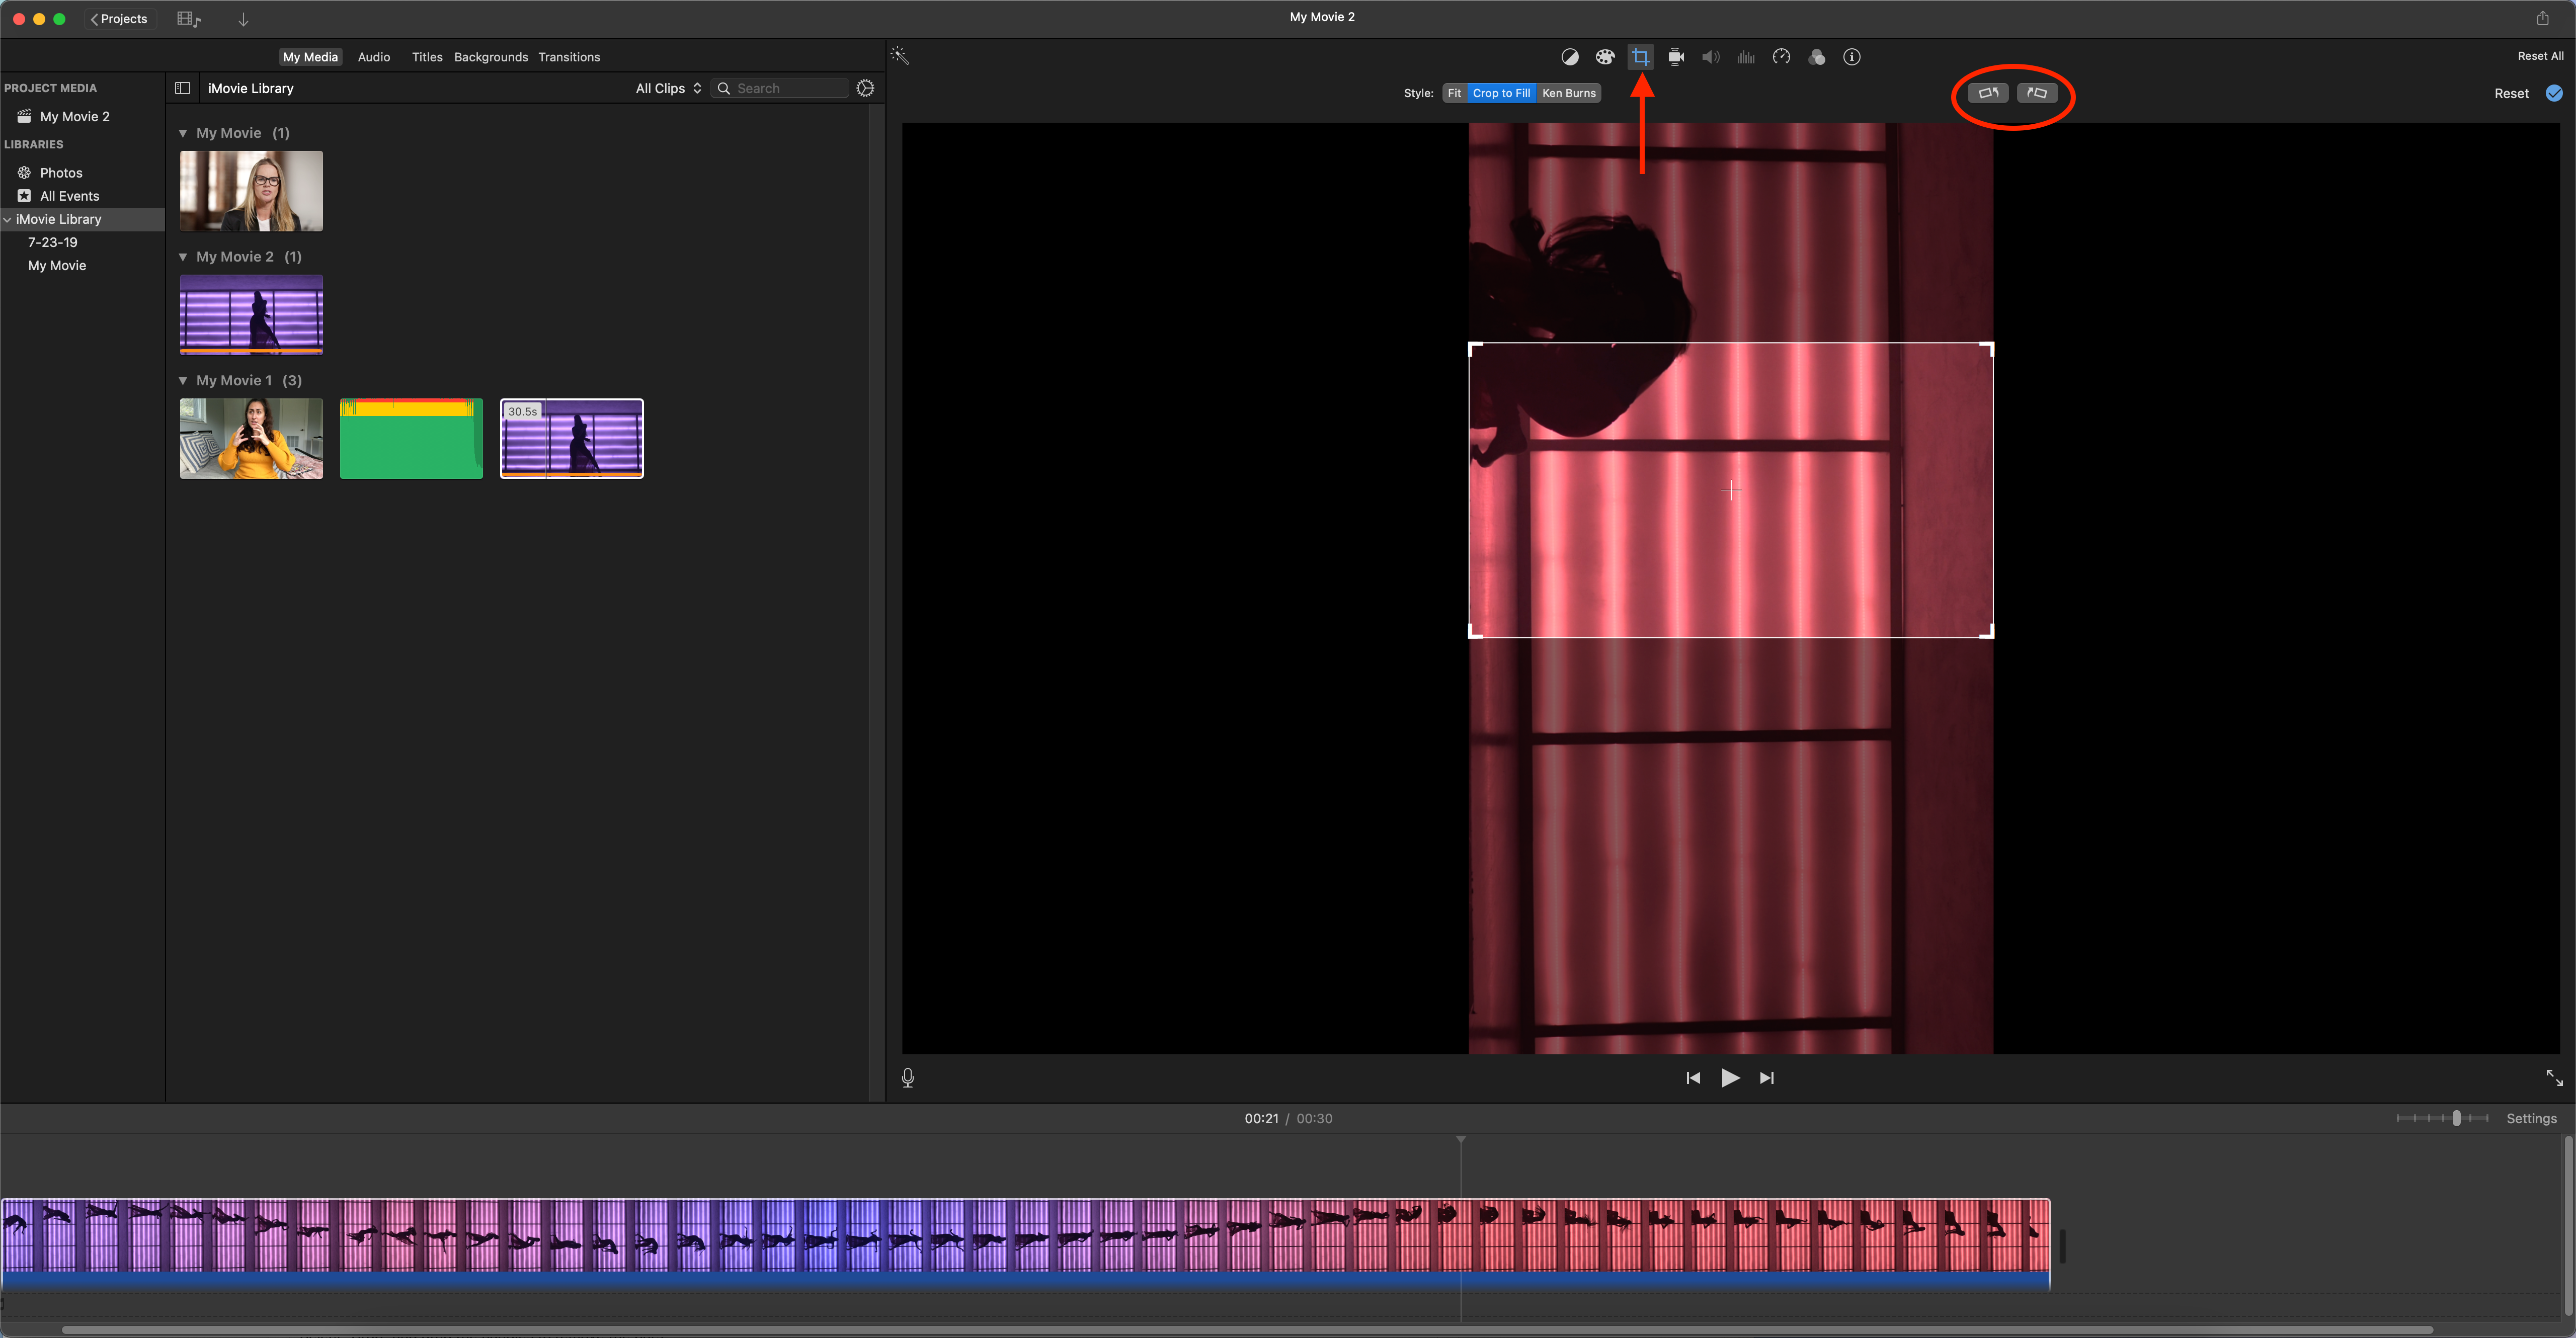The height and width of the screenshot is (1338, 2576).
Task: Click the Reset All button
Action: click(x=2540, y=56)
